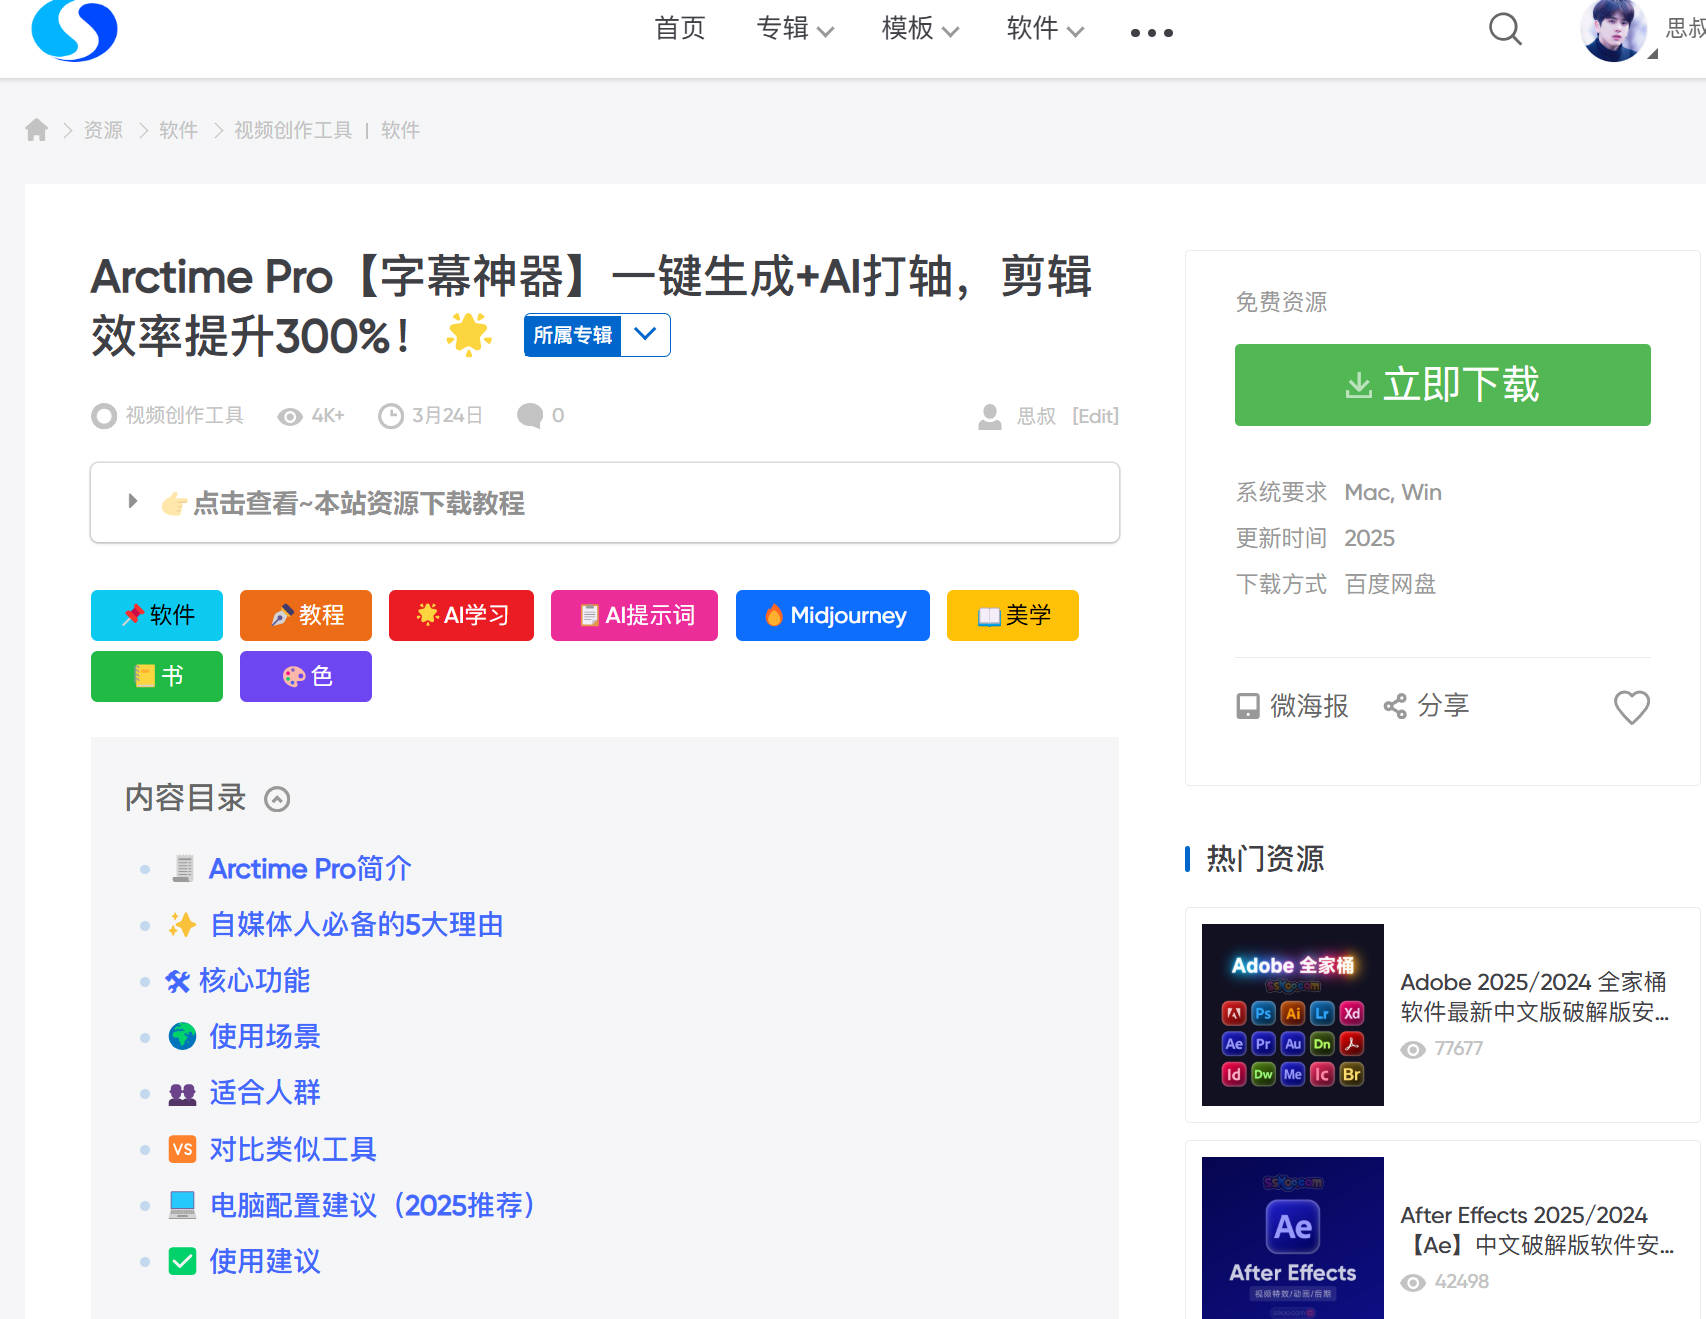Image resolution: width=1706 pixels, height=1319 pixels.
Task: Open the 模板 menu item
Action: click(917, 30)
